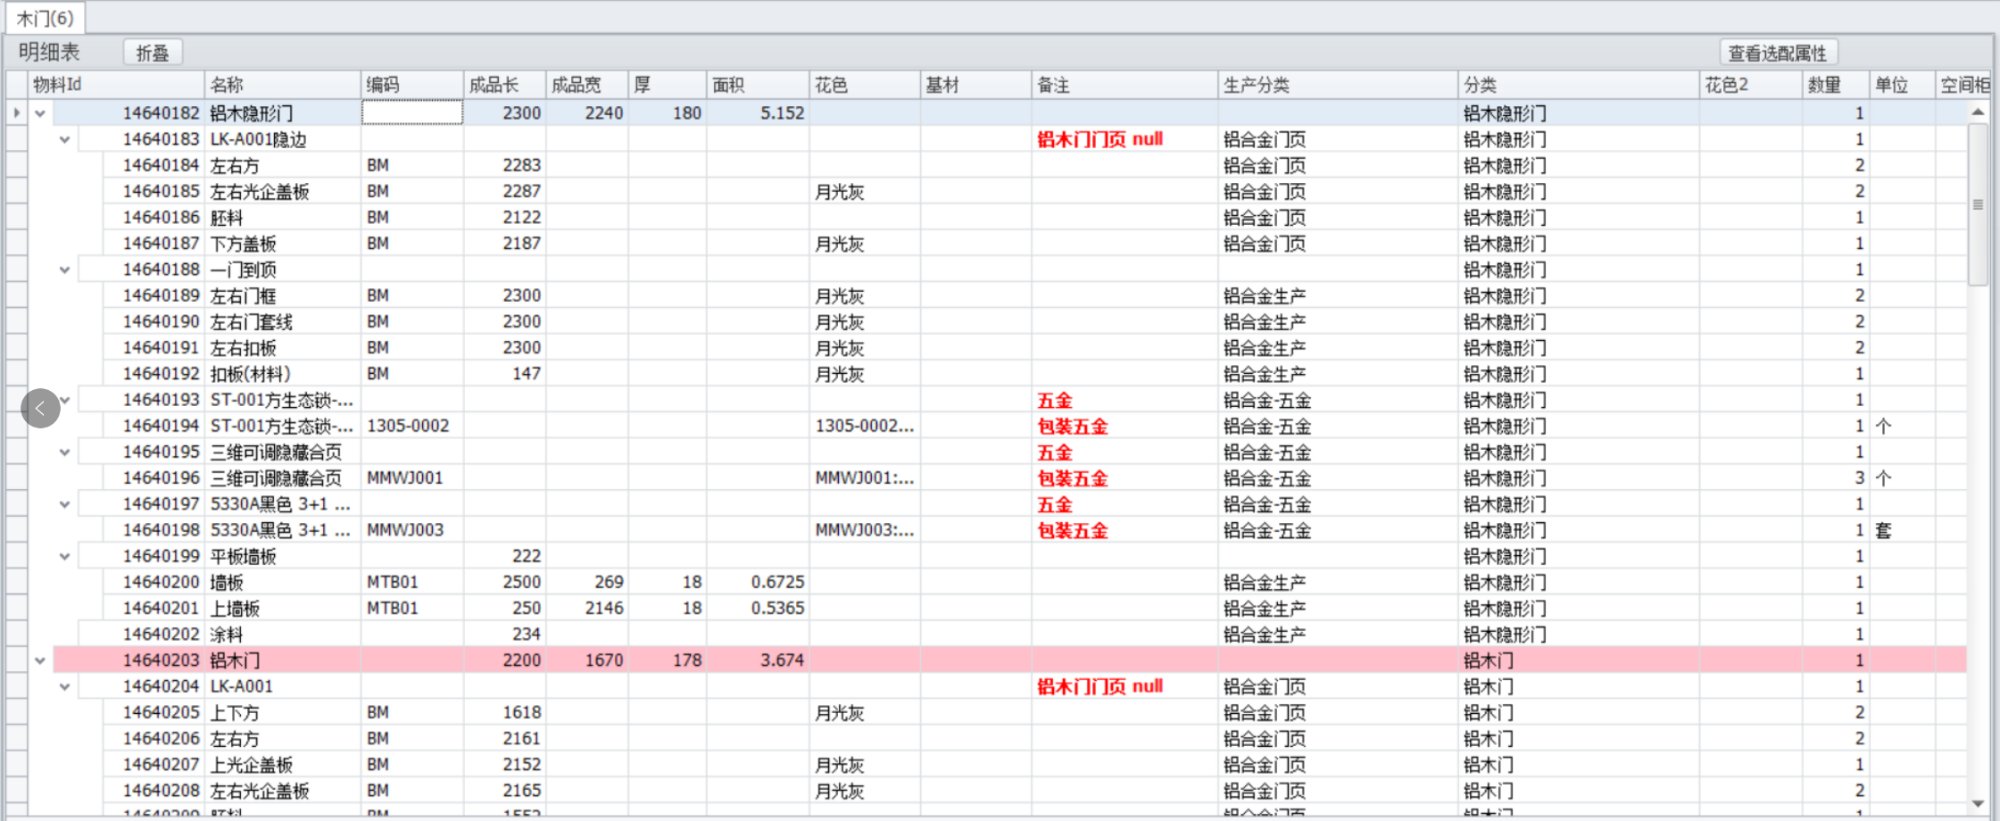Collapse the 14640193 ST-001方生态锁 row
The image size is (2000, 821).
(x=65, y=399)
